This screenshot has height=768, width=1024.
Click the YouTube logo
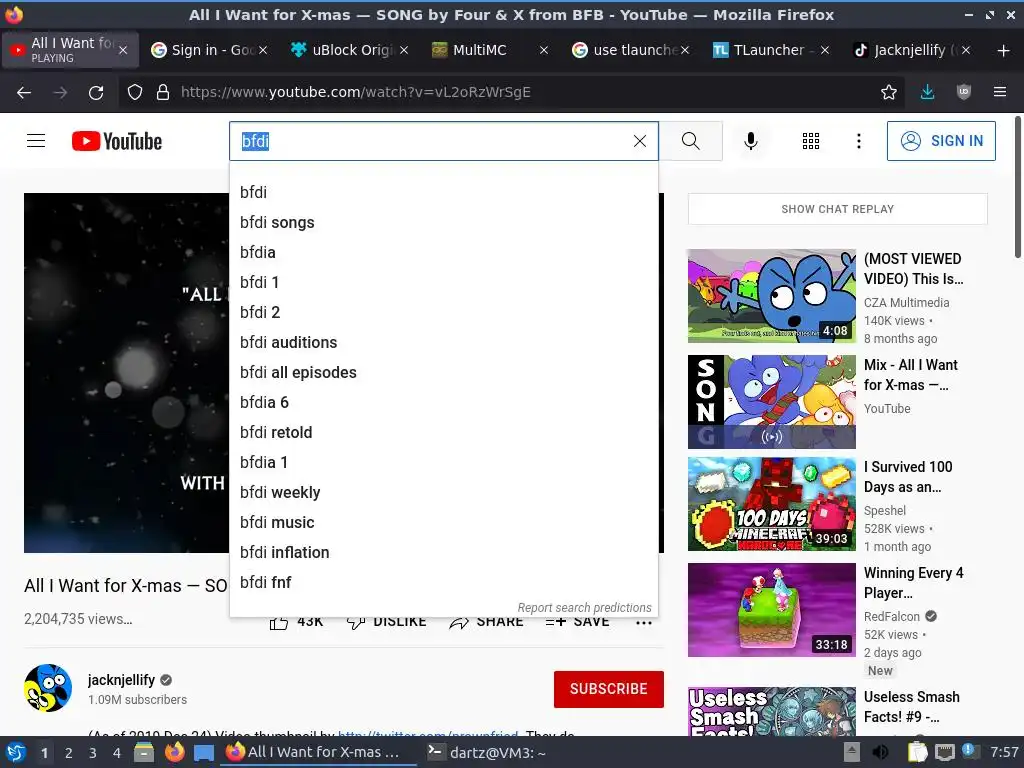click(117, 141)
